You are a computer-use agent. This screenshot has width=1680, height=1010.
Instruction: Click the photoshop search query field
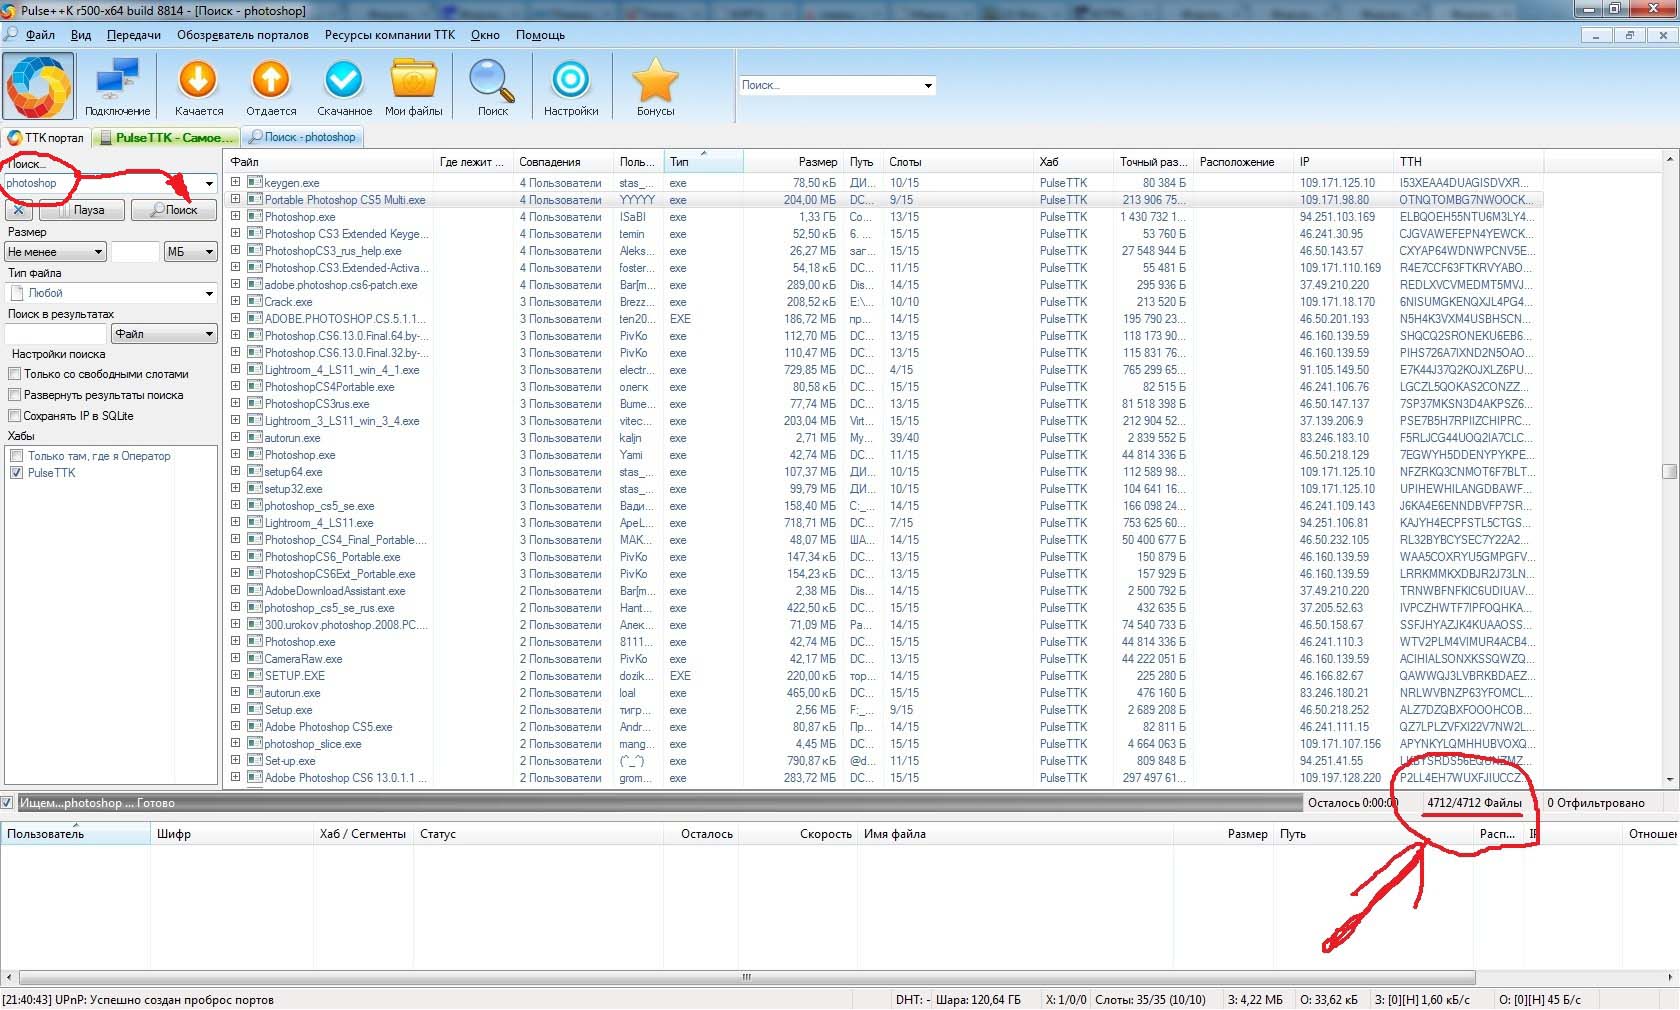click(x=100, y=184)
